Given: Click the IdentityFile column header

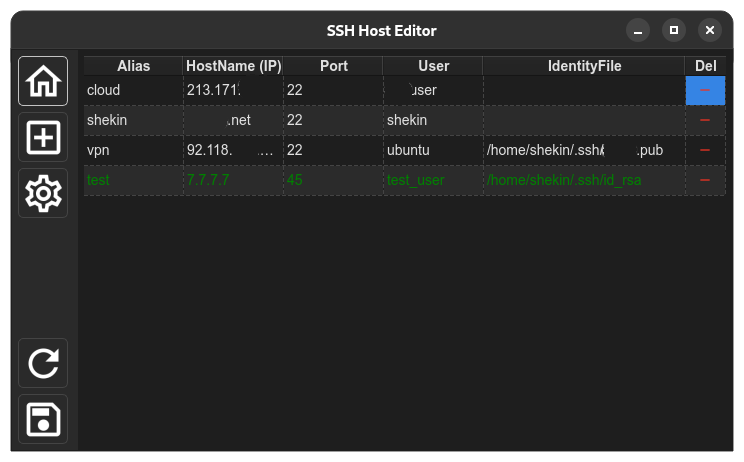Looking at the screenshot, I should coord(584,66).
